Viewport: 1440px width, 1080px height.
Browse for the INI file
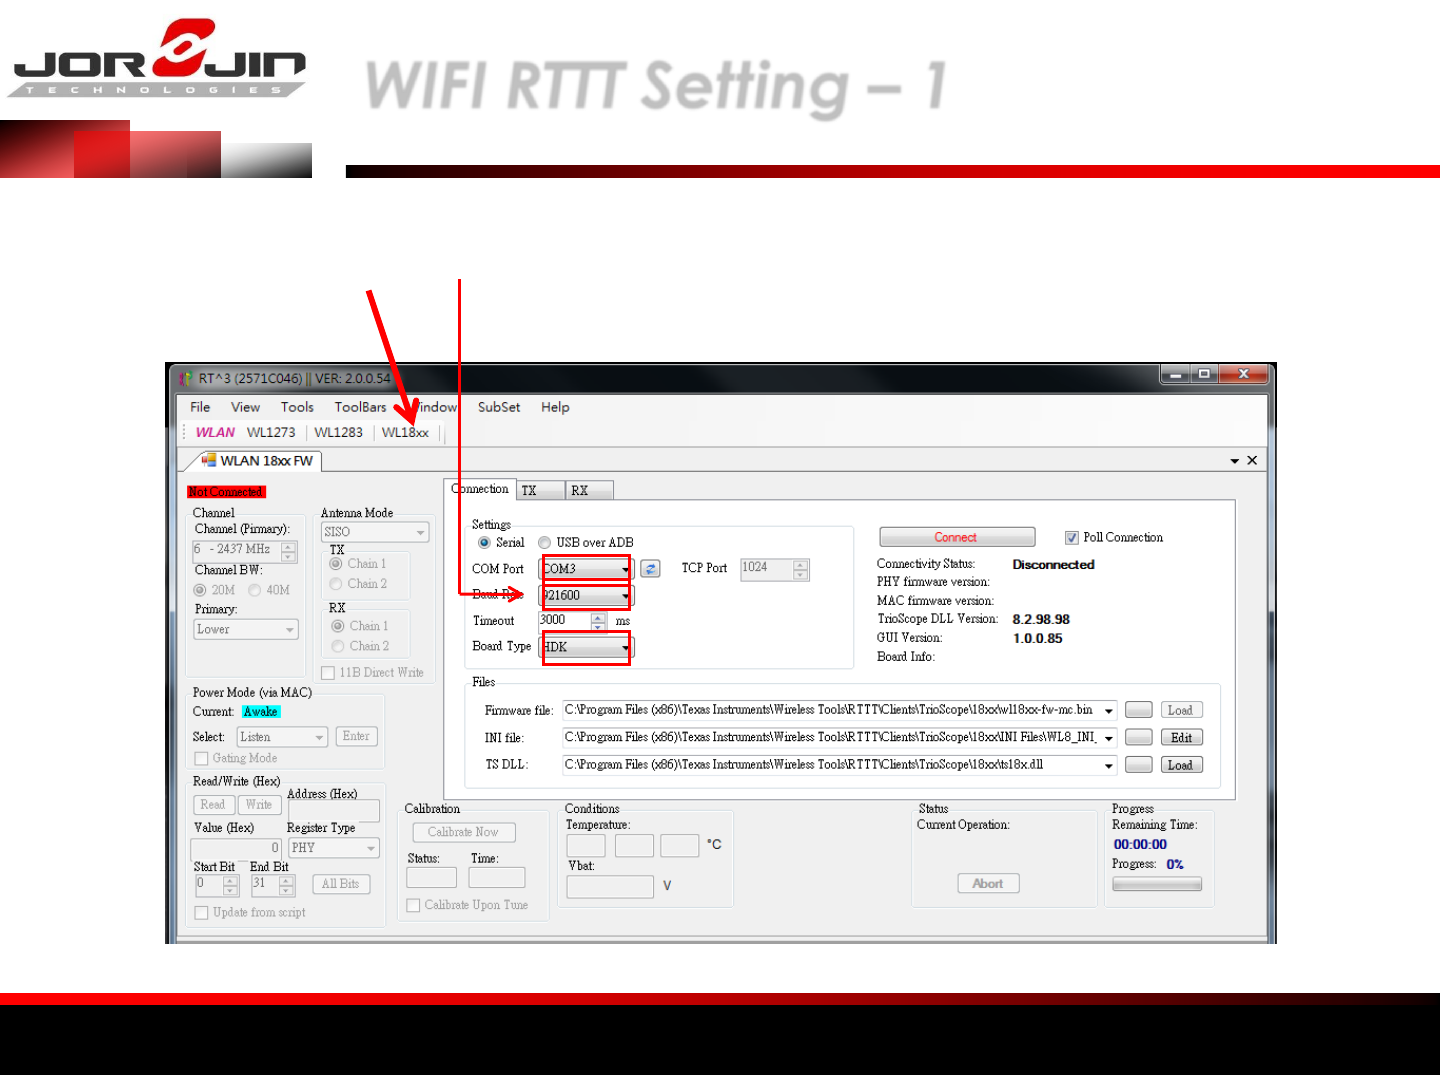[1138, 737]
